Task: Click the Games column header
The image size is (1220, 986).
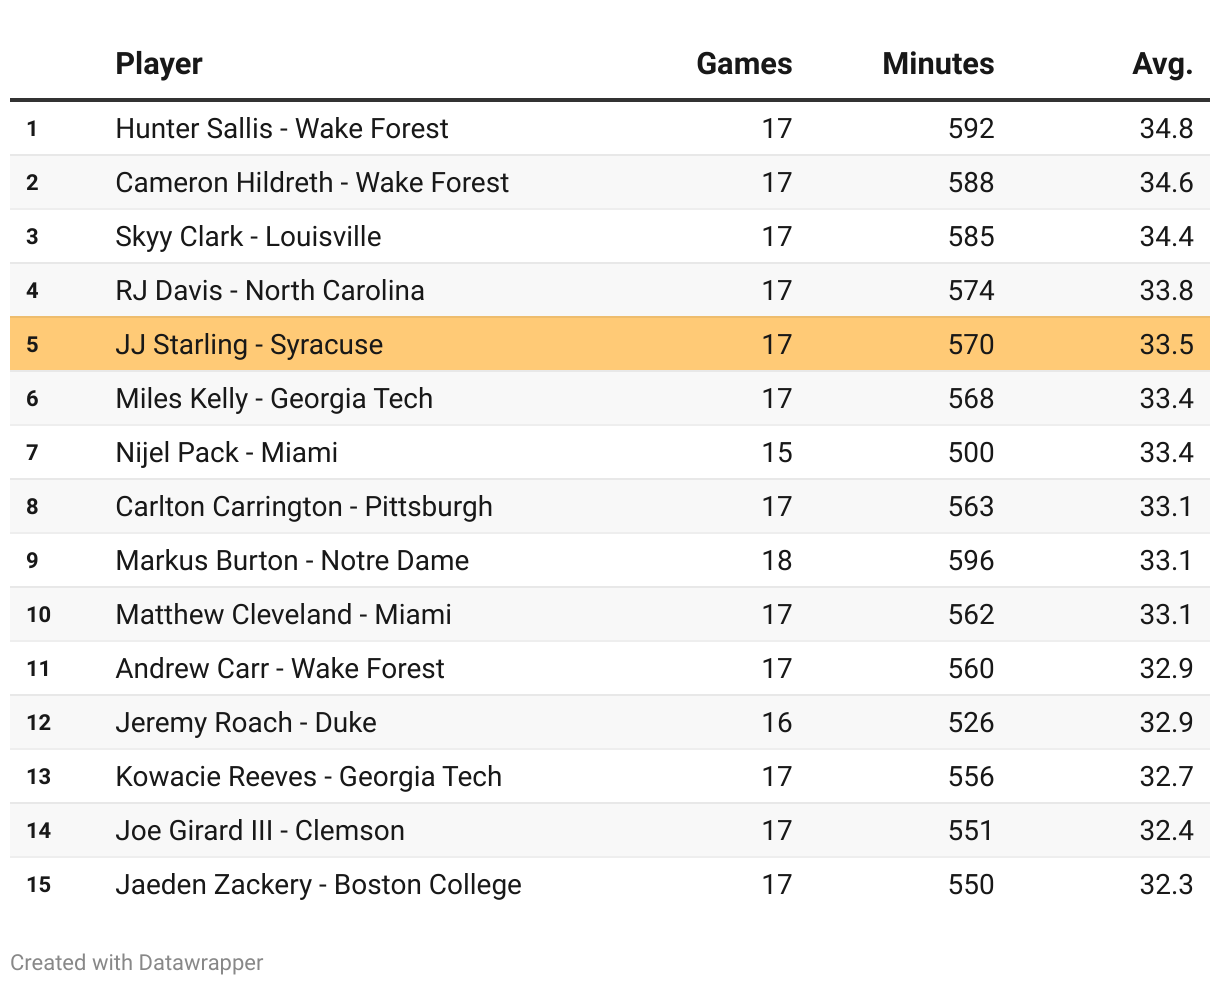Action: (744, 64)
